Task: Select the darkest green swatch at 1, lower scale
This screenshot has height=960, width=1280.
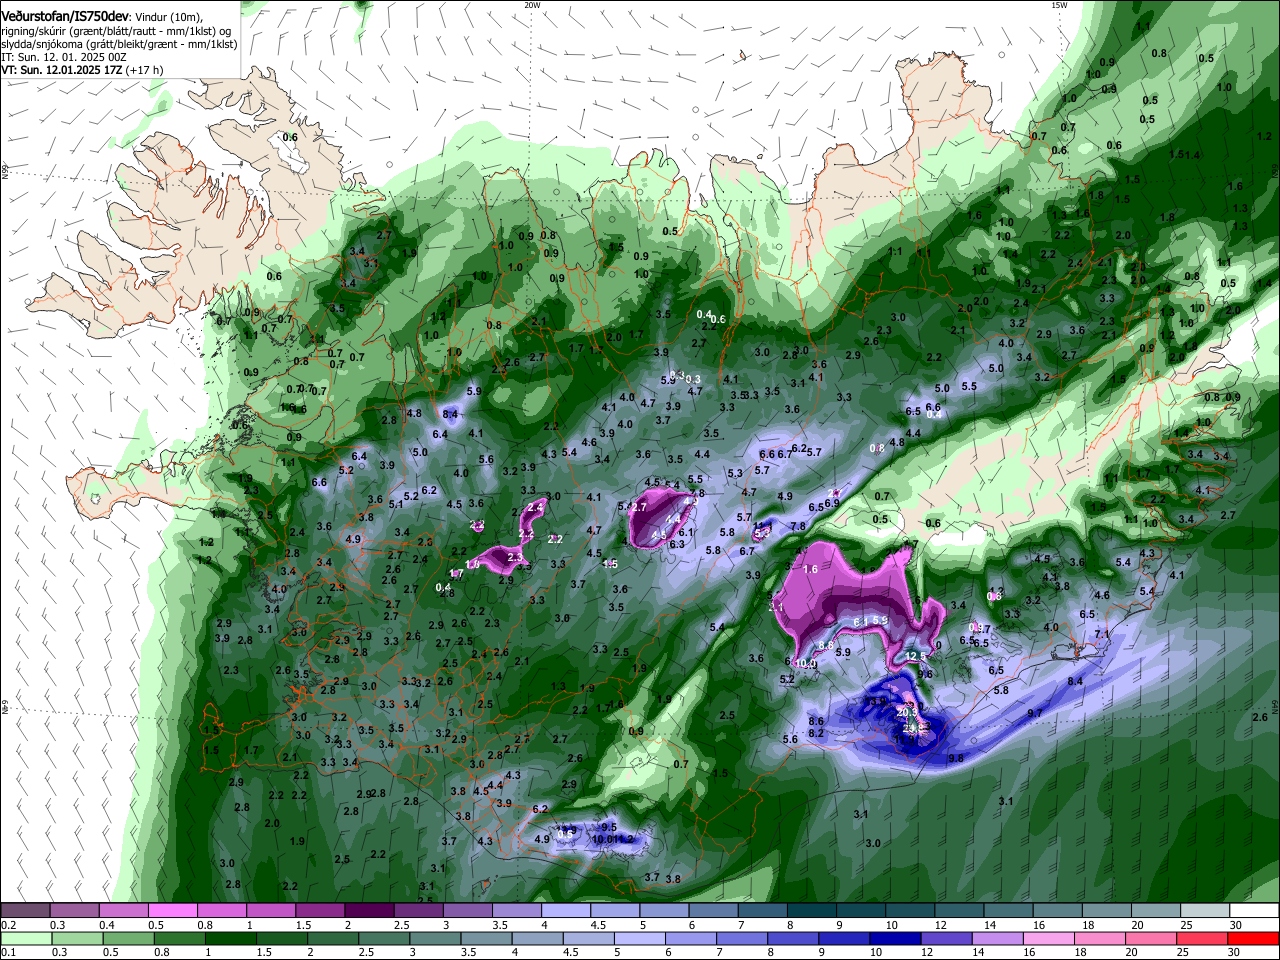Action: coord(231,938)
